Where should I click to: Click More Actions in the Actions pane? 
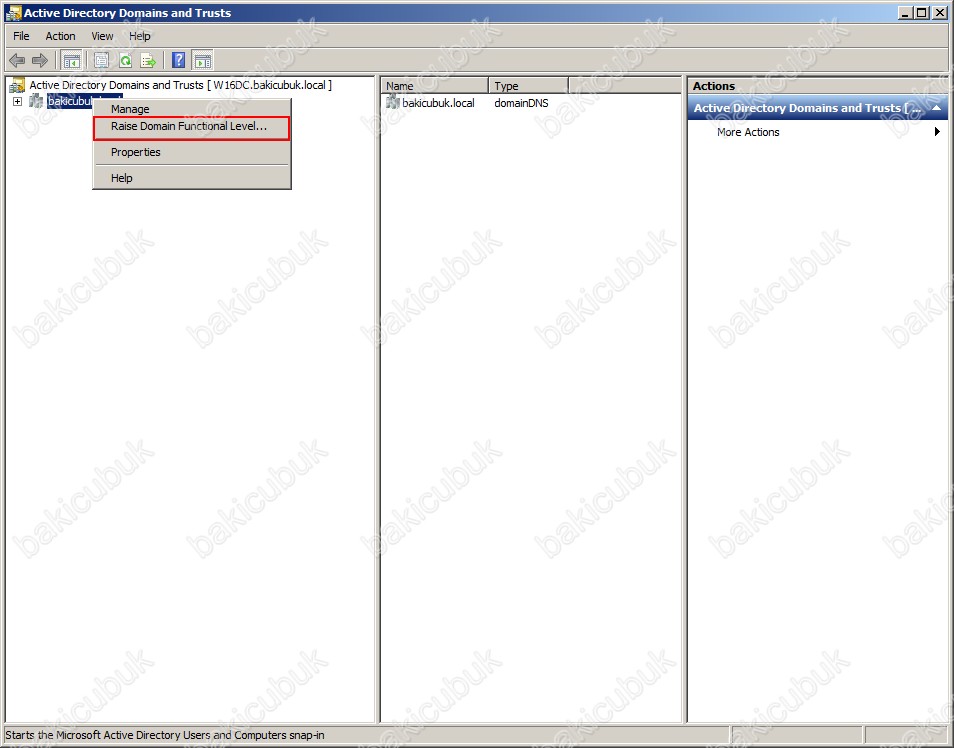pyautogui.click(x=748, y=132)
